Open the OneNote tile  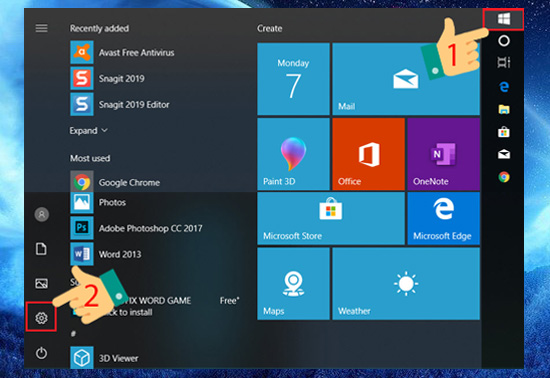click(x=443, y=154)
